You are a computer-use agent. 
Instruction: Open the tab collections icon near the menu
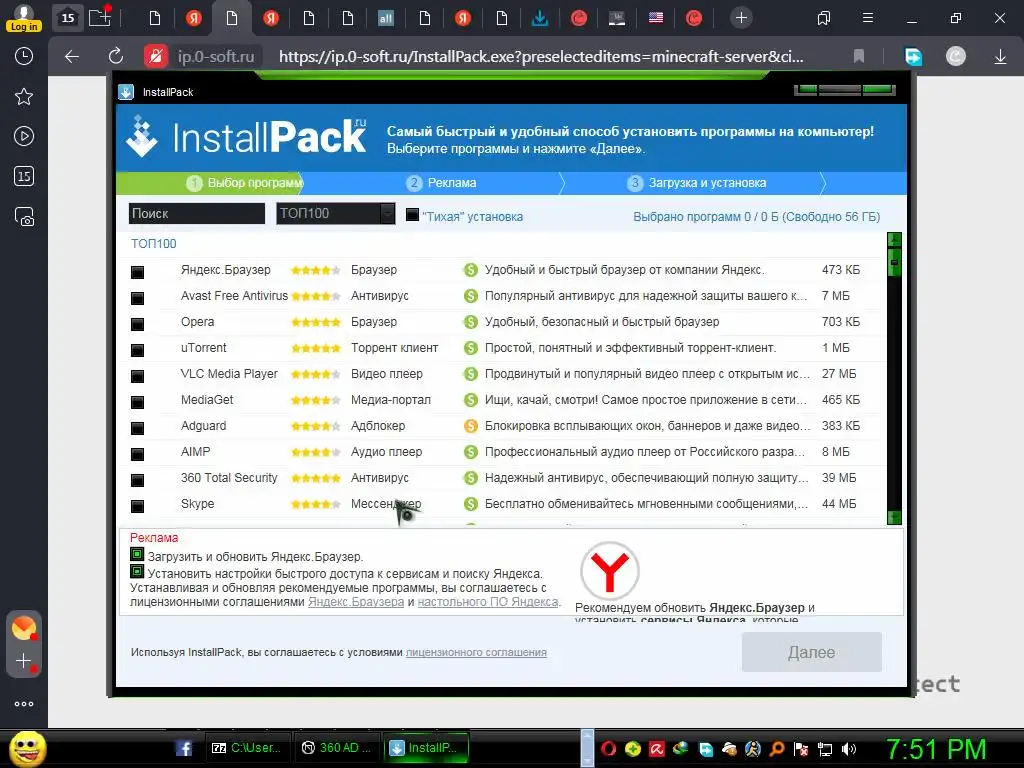click(x=824, y=18)
